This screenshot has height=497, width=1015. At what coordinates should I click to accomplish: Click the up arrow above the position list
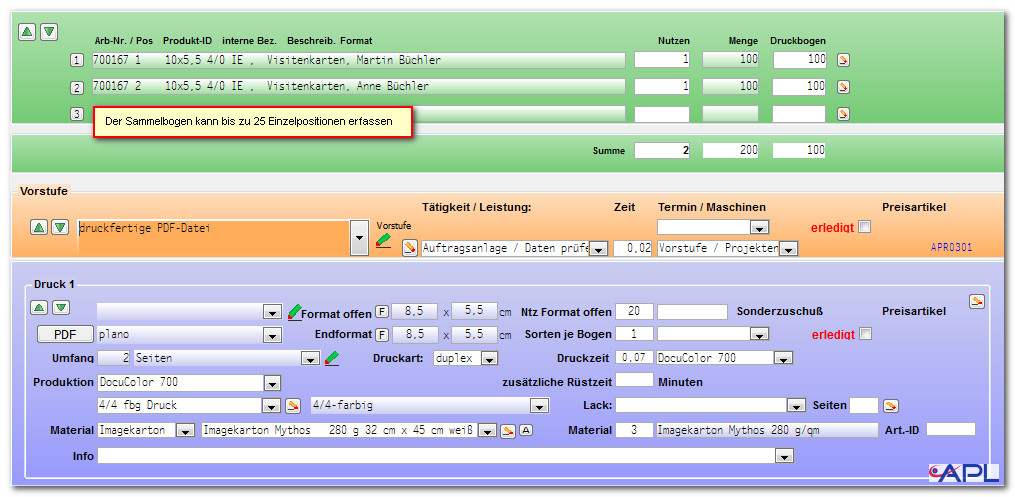[27, 31]
